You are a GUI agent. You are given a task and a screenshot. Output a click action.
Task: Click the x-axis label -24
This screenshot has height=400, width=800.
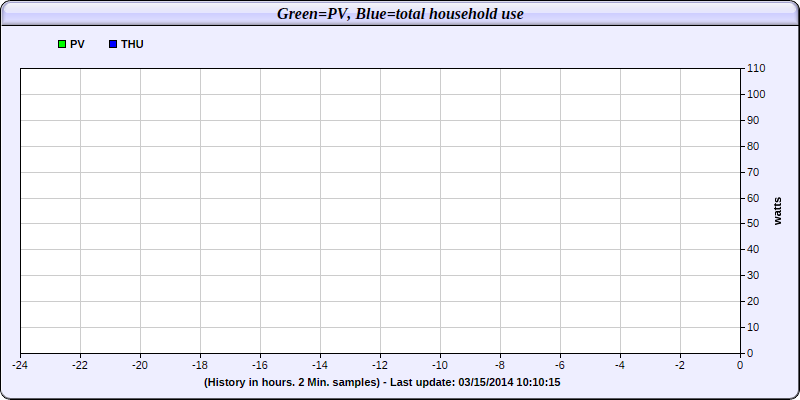(20, 365)
